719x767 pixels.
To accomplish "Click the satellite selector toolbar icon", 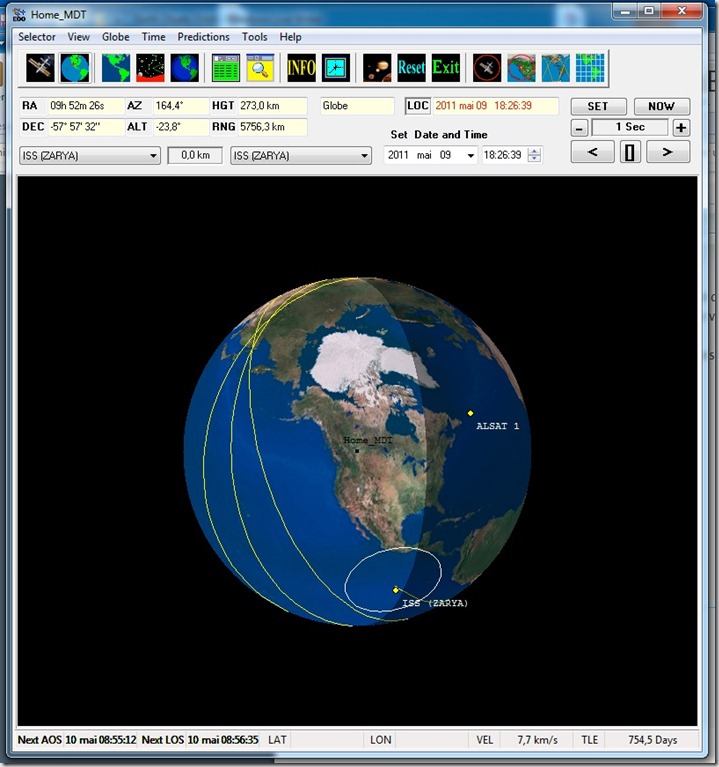I will tap(40, 67).
